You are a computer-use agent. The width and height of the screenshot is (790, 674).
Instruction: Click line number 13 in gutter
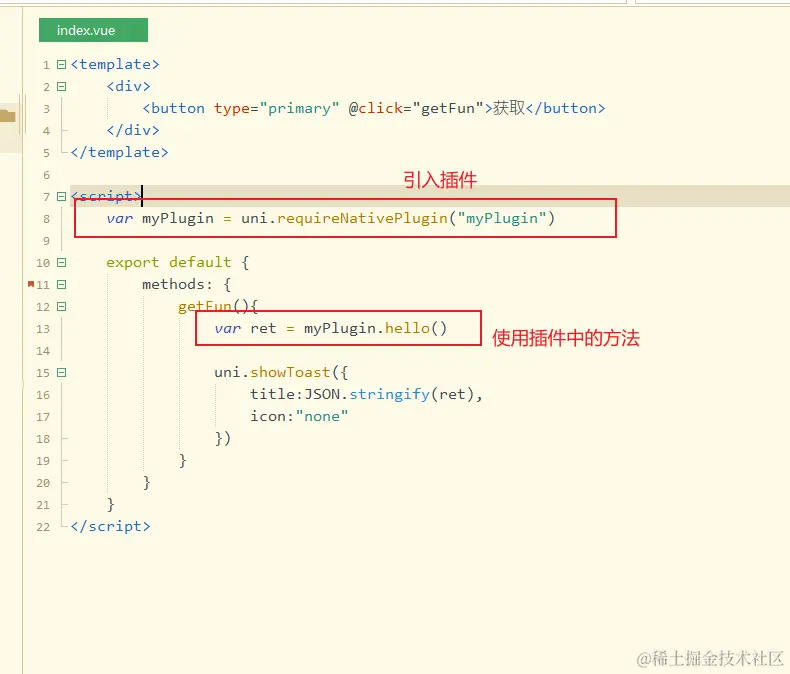pos(43,329)
